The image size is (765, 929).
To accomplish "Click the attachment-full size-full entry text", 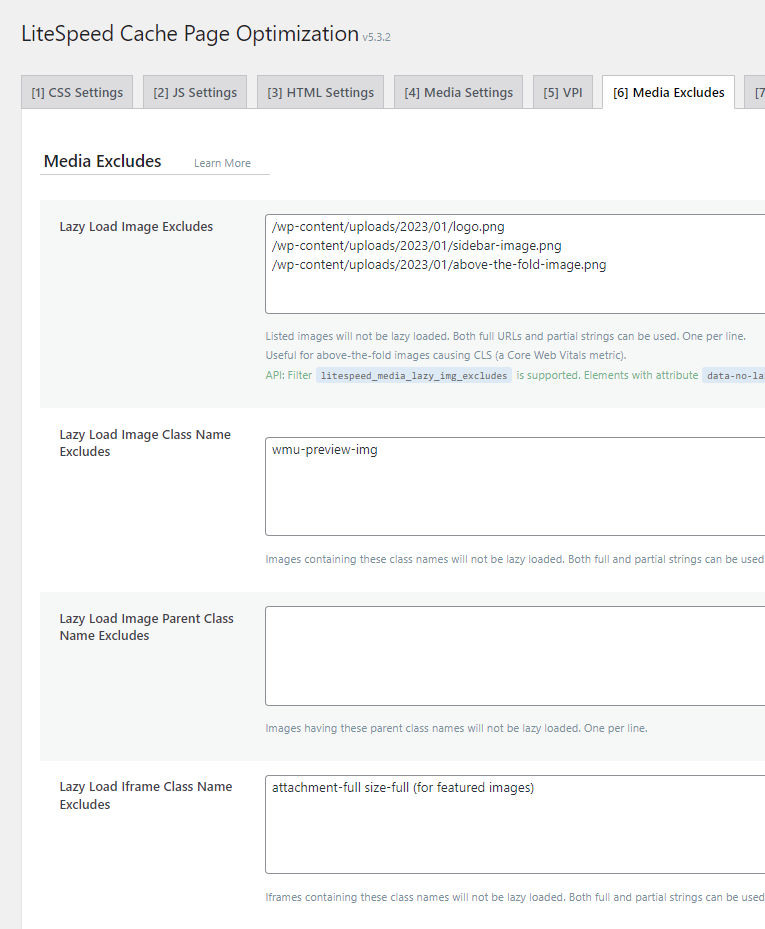I will 403,787.
